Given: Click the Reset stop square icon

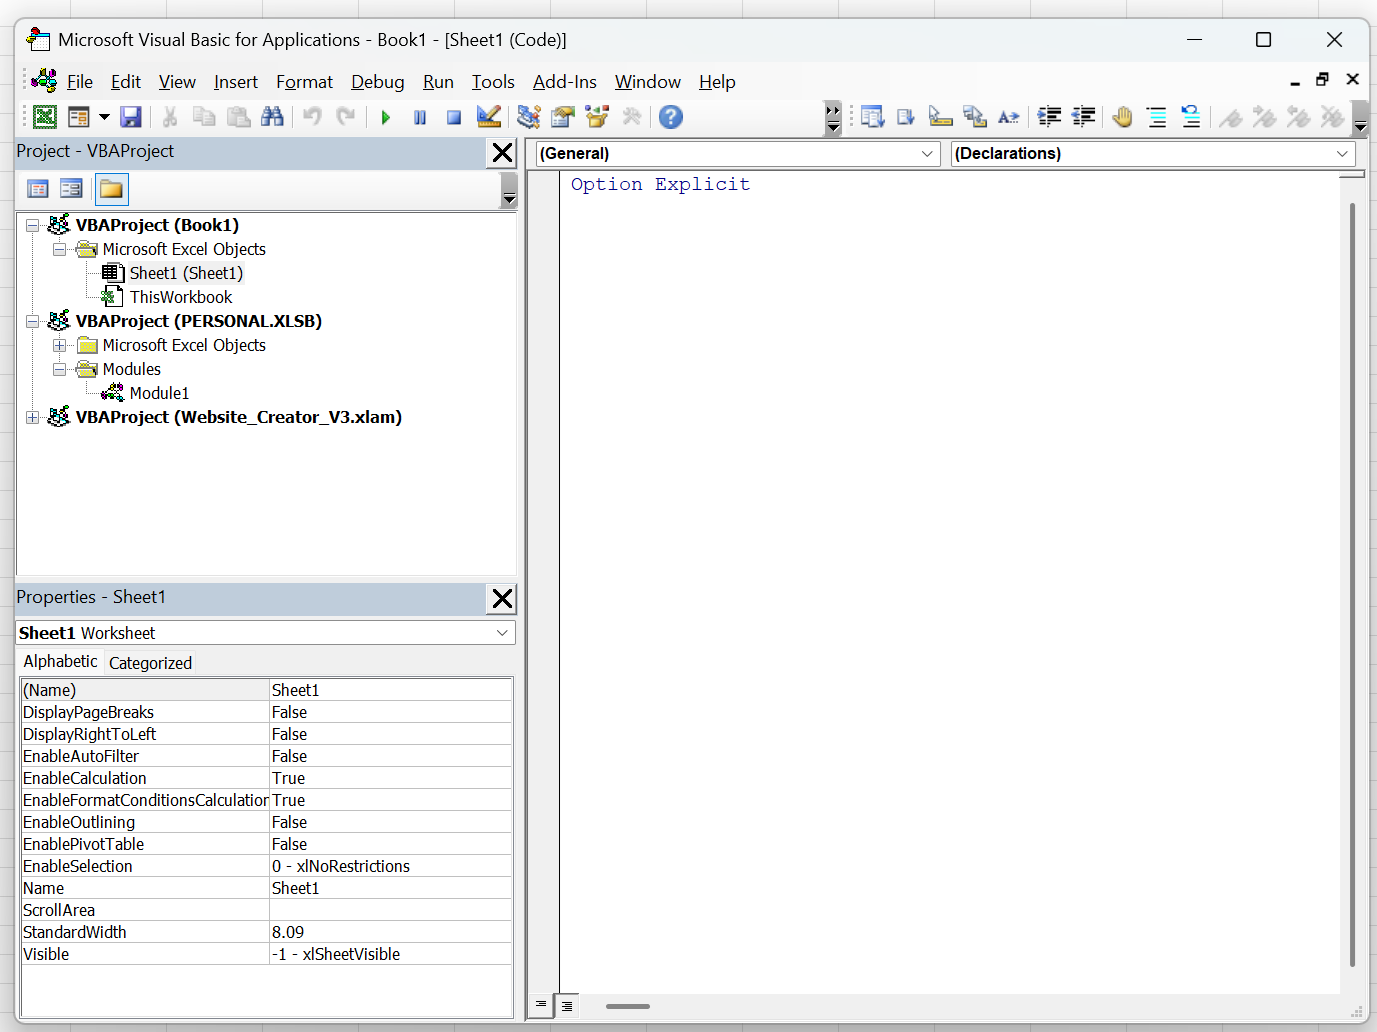Looking at the screenshot, I should coord(454,117).
